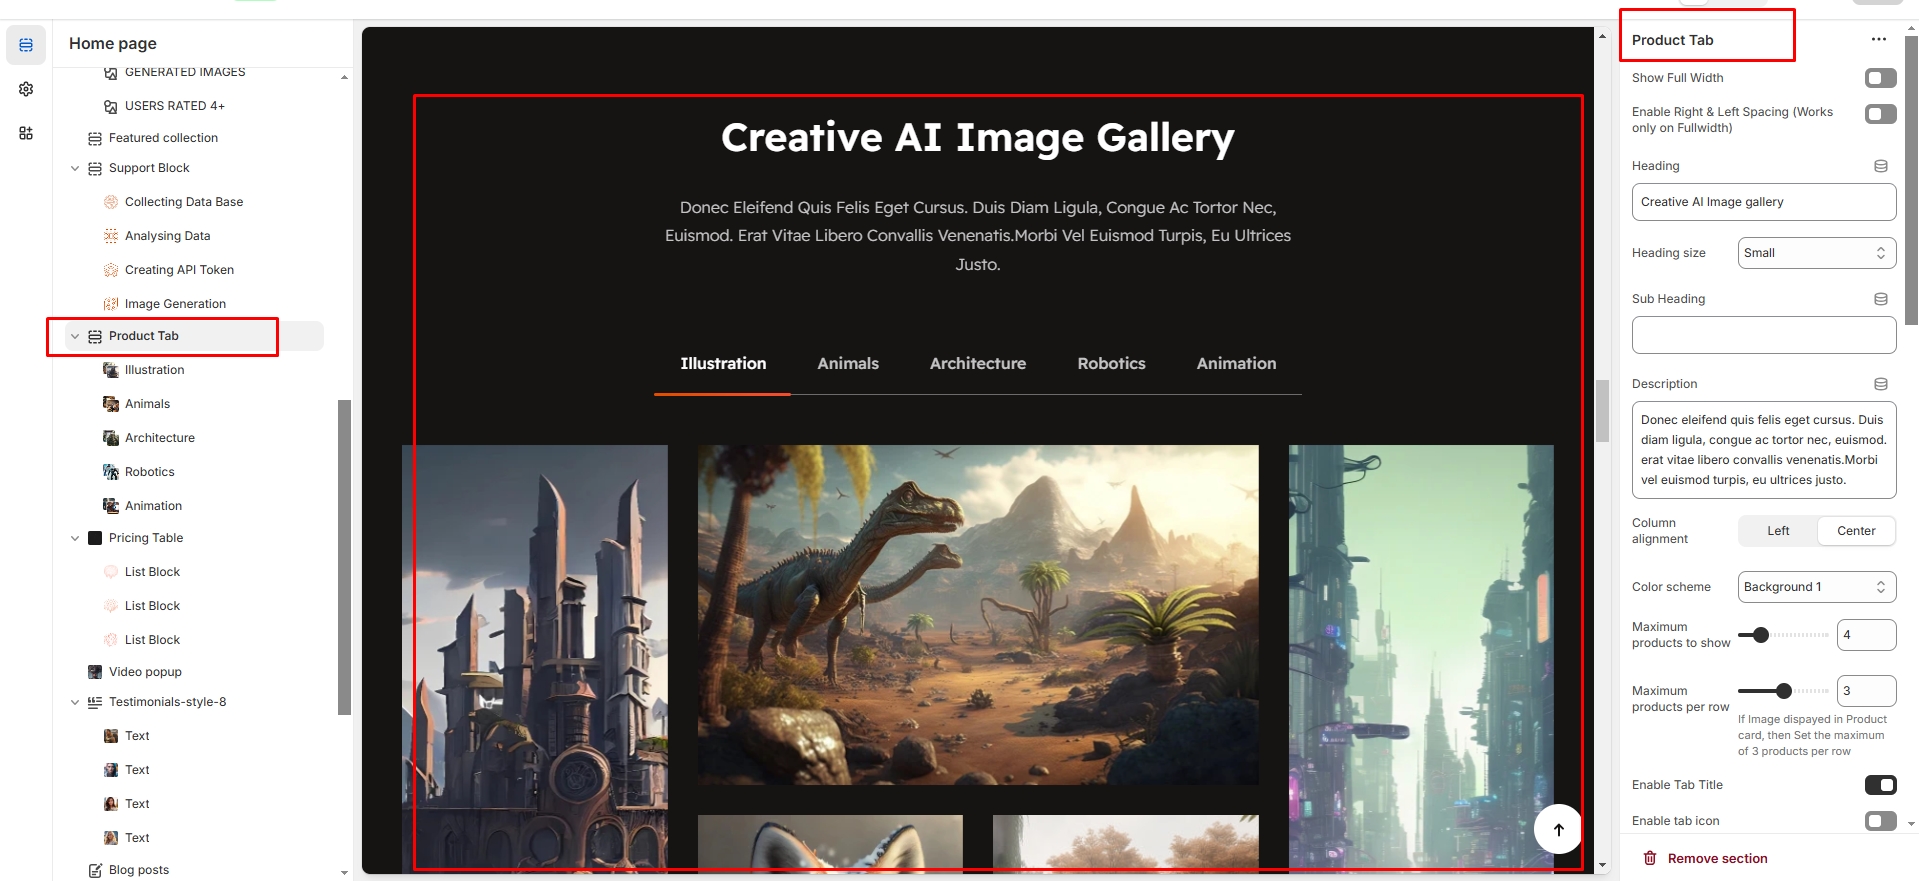Click the scroll-to-top arrow button
Viewport: 1919px width, 881px height.
1557,829
